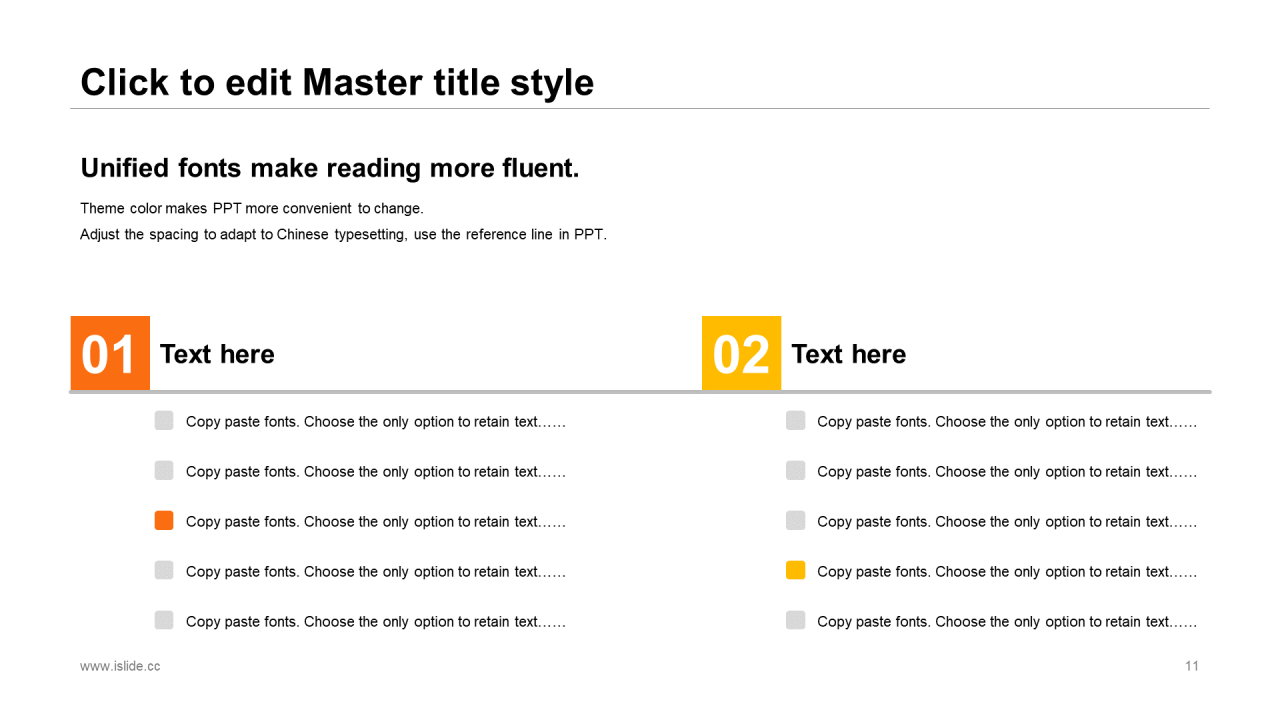Select the 'Theme color makes PPT' text line
The height and width of the screenshot is (720, 1280).
click(252, 208)
